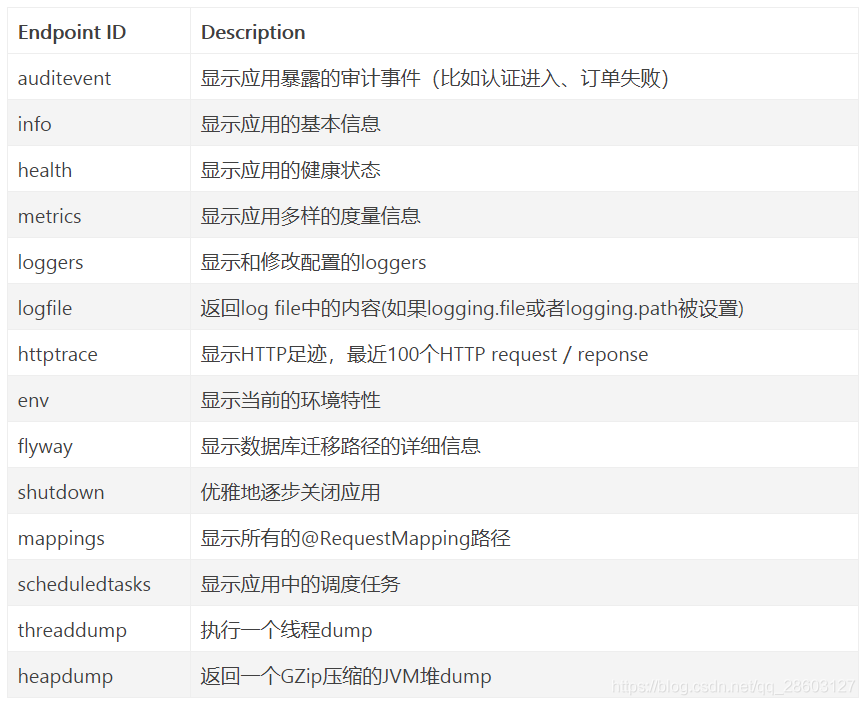Click the description '显示数据库迁移路径的详细信息'

[340, 446]
